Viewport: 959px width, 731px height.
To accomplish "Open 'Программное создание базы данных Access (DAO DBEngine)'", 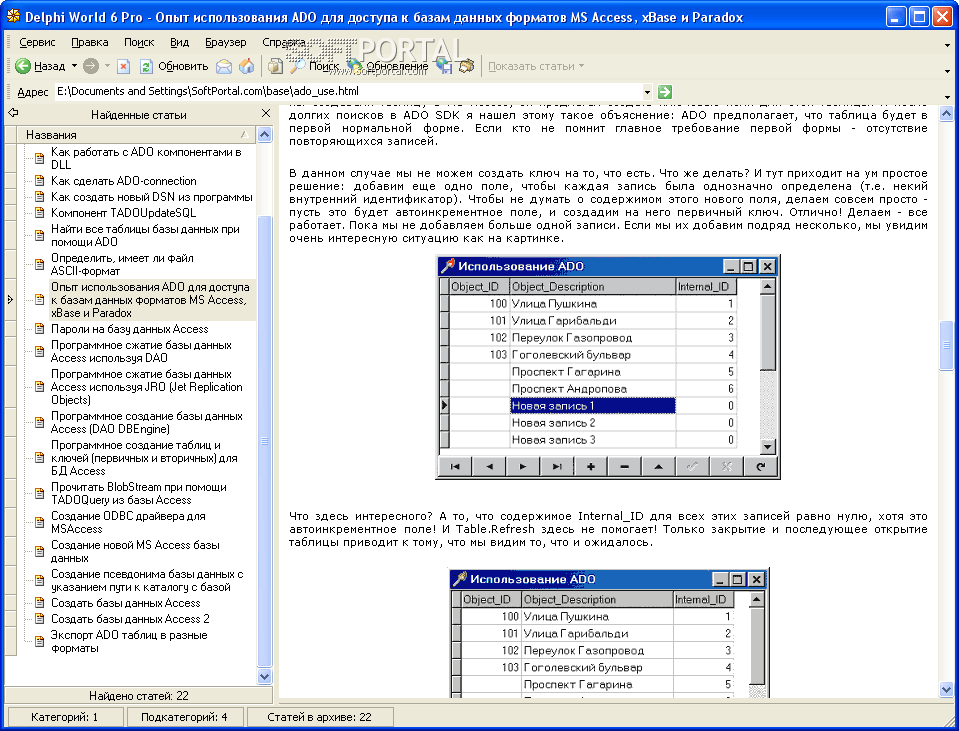I will tap(147, 423).
